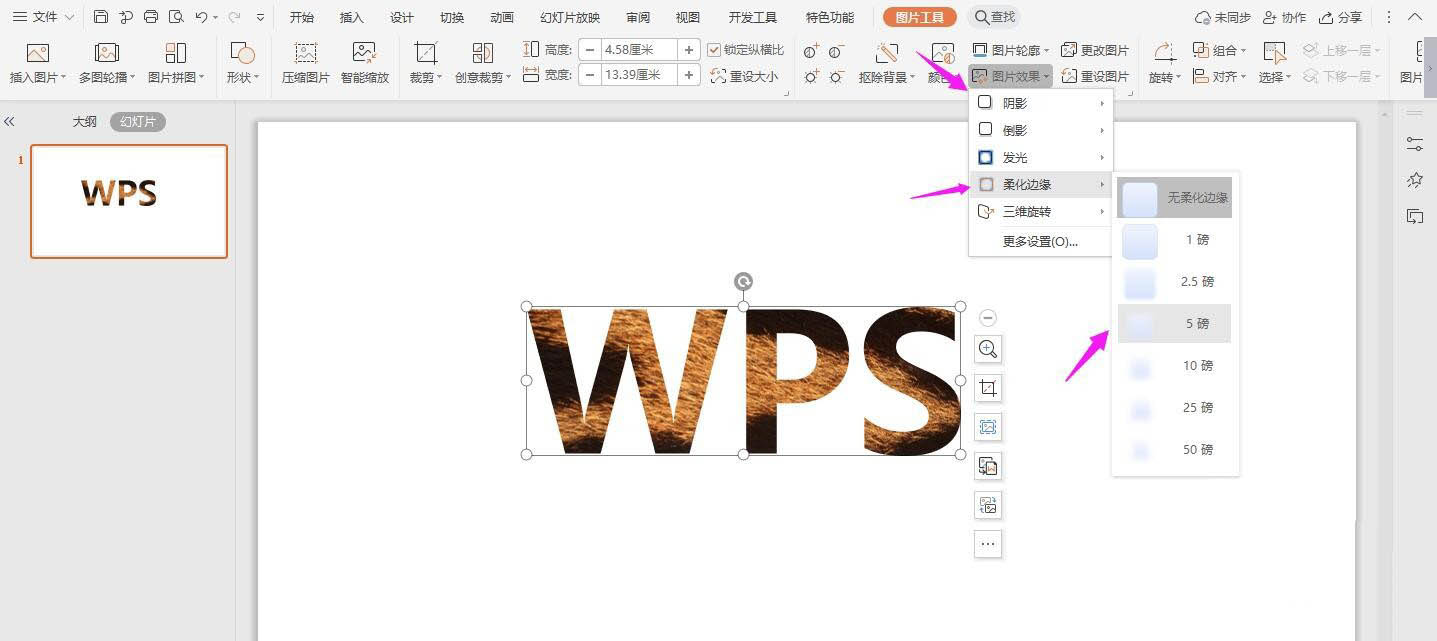Open the File (文件) menu dropdown
The width and height of the screenshot is (1437, 641).
[43, 17]
